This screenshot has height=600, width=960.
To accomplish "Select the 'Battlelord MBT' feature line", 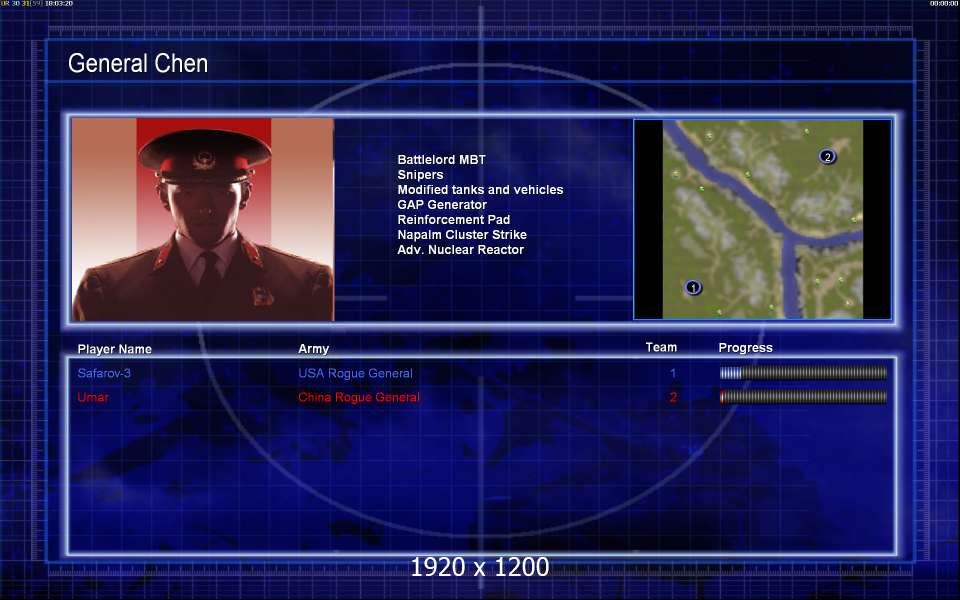I will click(x=441, y=160).
